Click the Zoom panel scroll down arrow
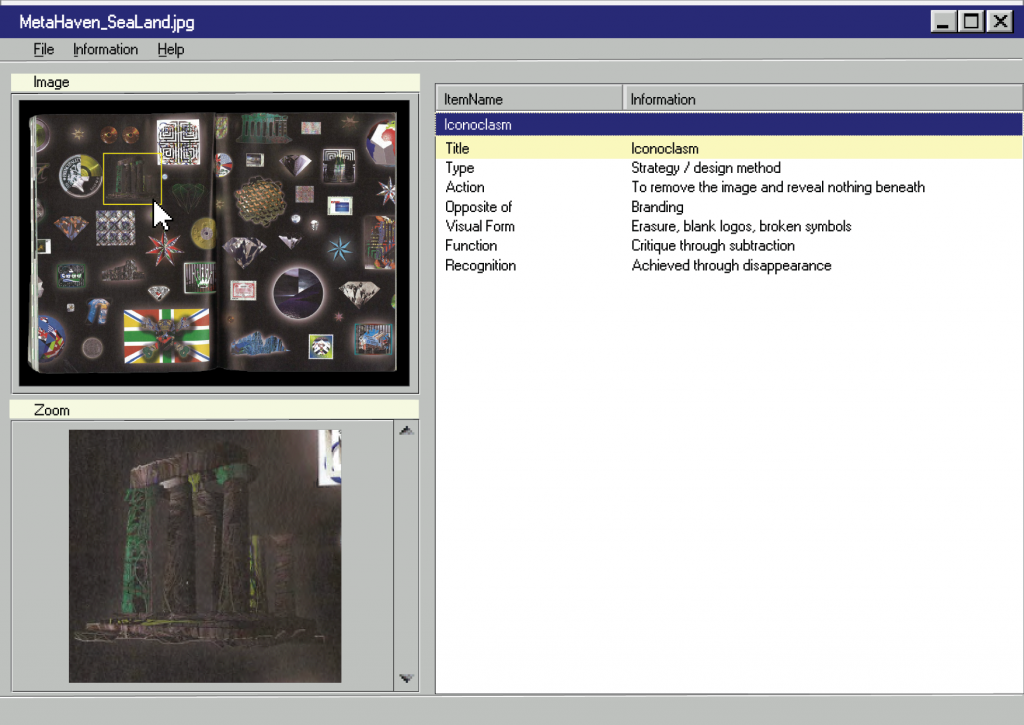The image size is (1024, 725). point(406,678)
